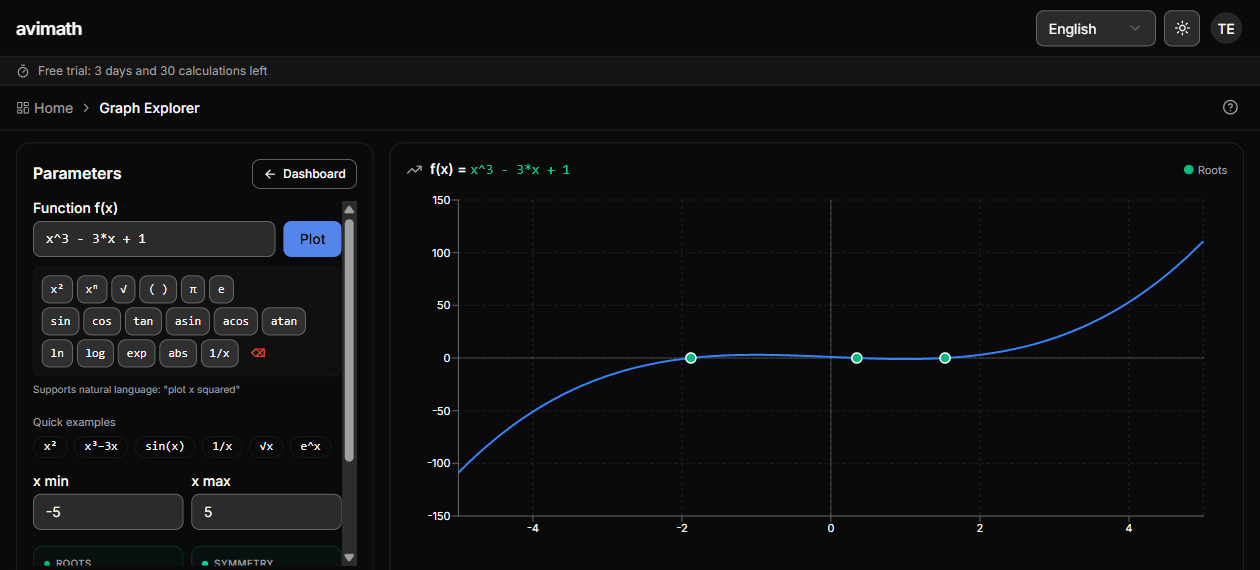Insert the π constant key
This screenshot has height=570, width=1260.
point(192,290)
